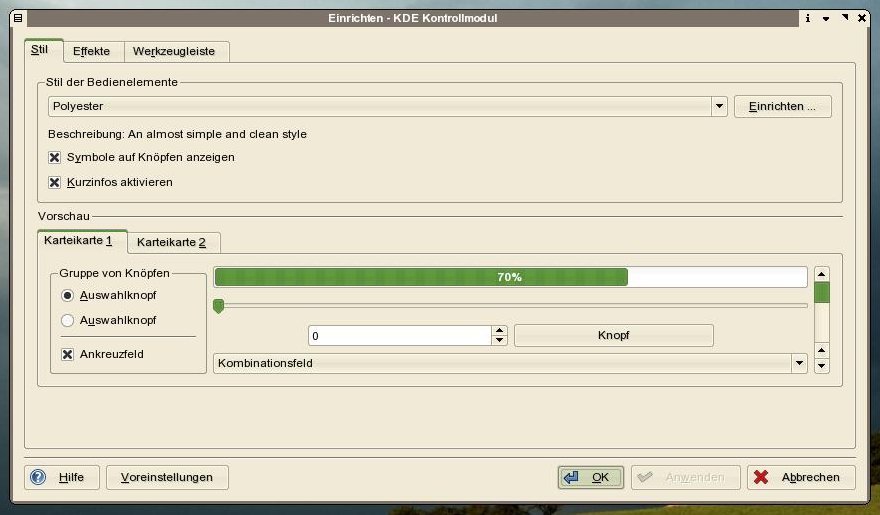Click the preview scrollbar bottom down arrow
This screenshot has width=880, height=515.
point(822,366)
